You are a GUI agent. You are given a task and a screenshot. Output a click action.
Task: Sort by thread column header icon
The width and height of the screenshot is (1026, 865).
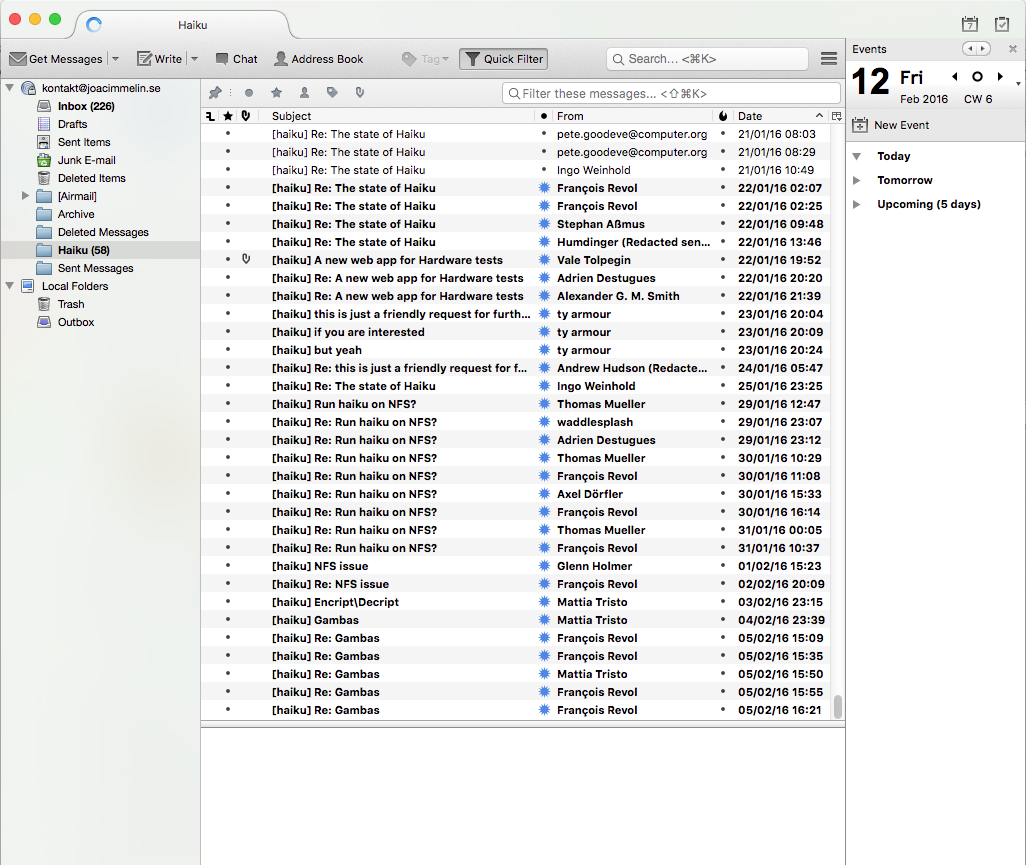point(210,116)
